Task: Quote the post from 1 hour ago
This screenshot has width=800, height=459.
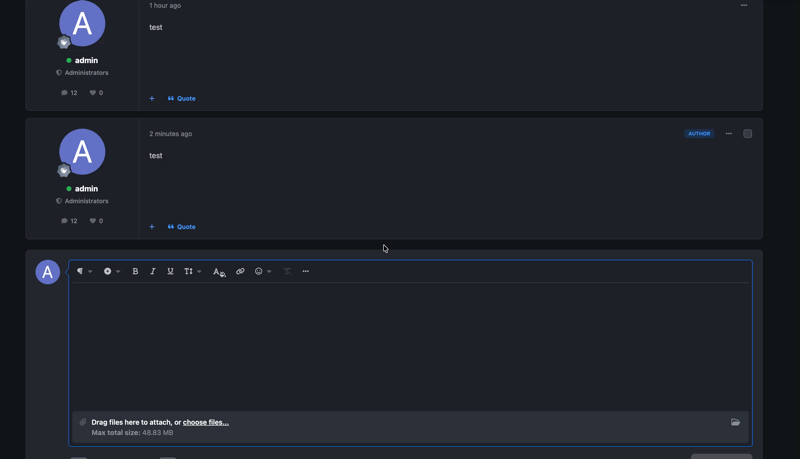Action: pyautogui.click(x=182, y=98)
